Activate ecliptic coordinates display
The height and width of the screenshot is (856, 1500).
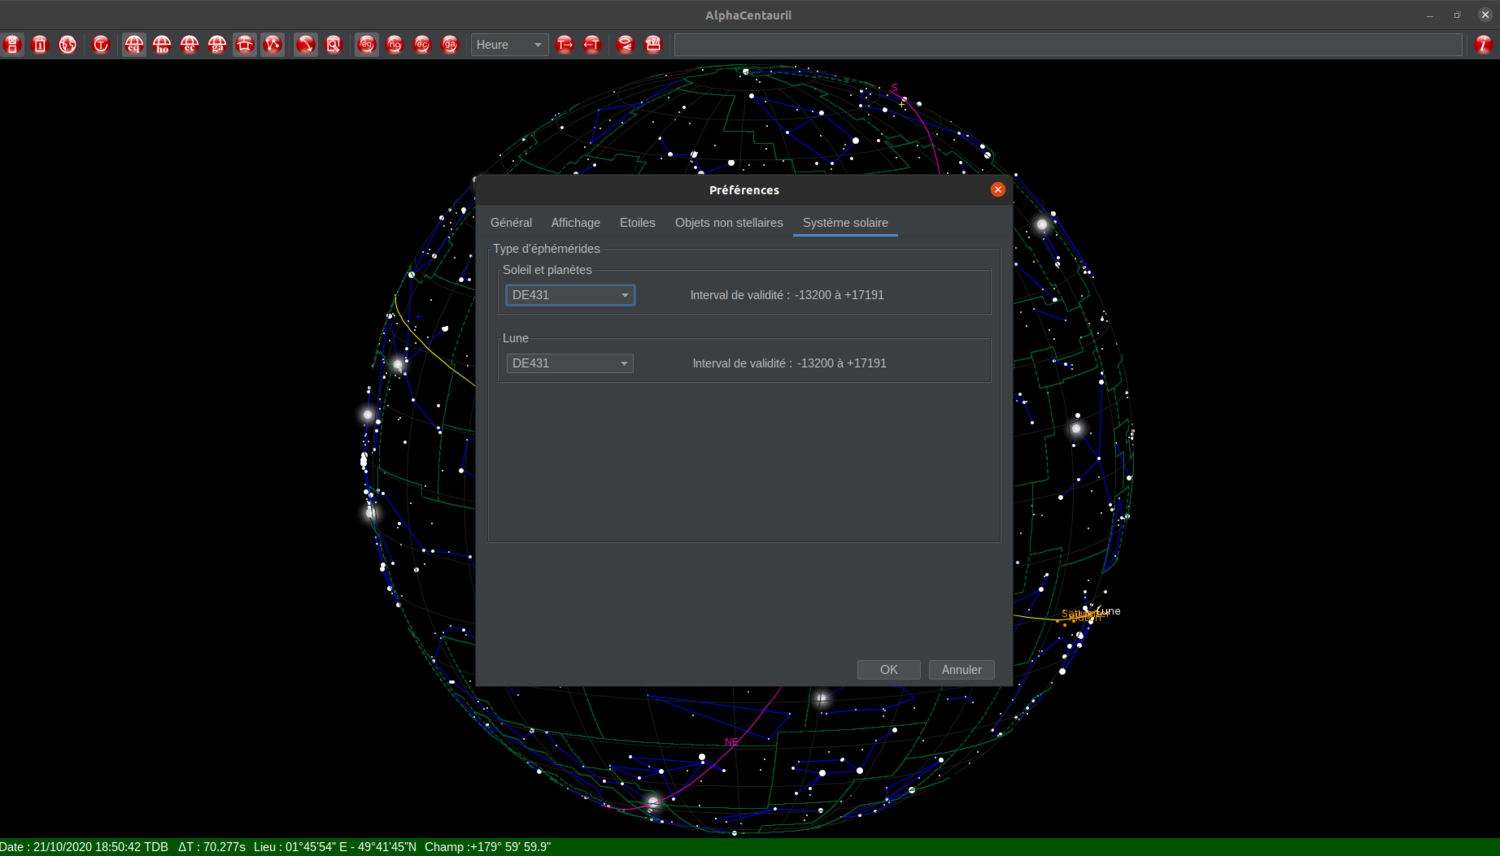click(x=189, y=44)
